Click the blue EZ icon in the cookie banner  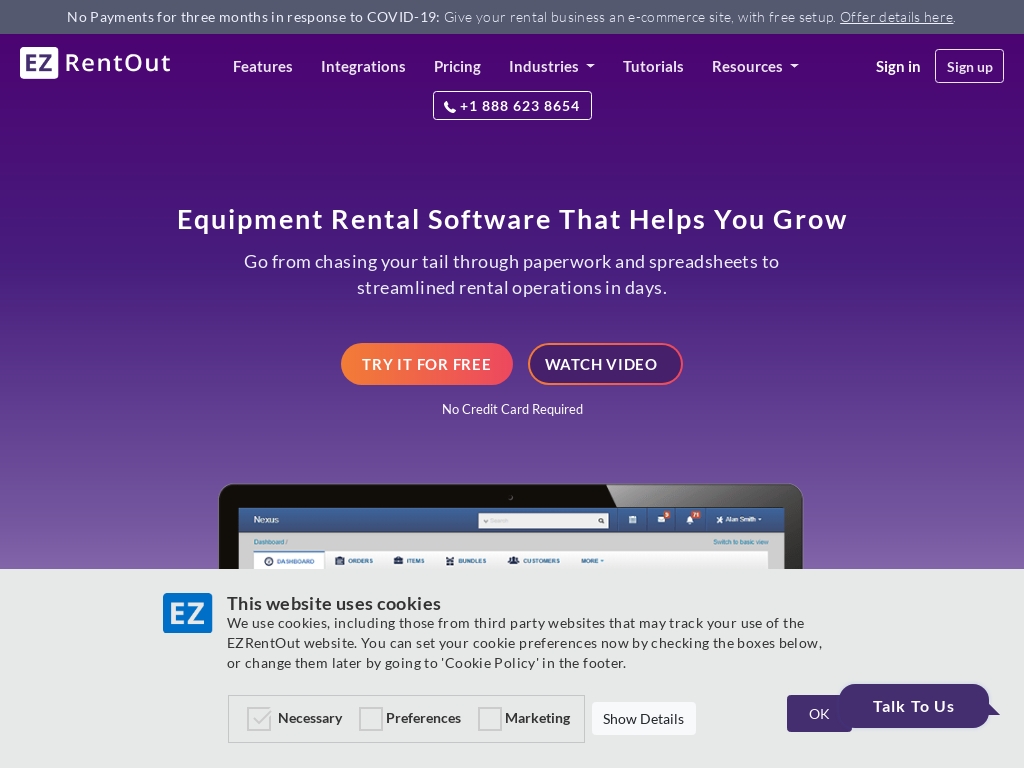pos(187,613)
